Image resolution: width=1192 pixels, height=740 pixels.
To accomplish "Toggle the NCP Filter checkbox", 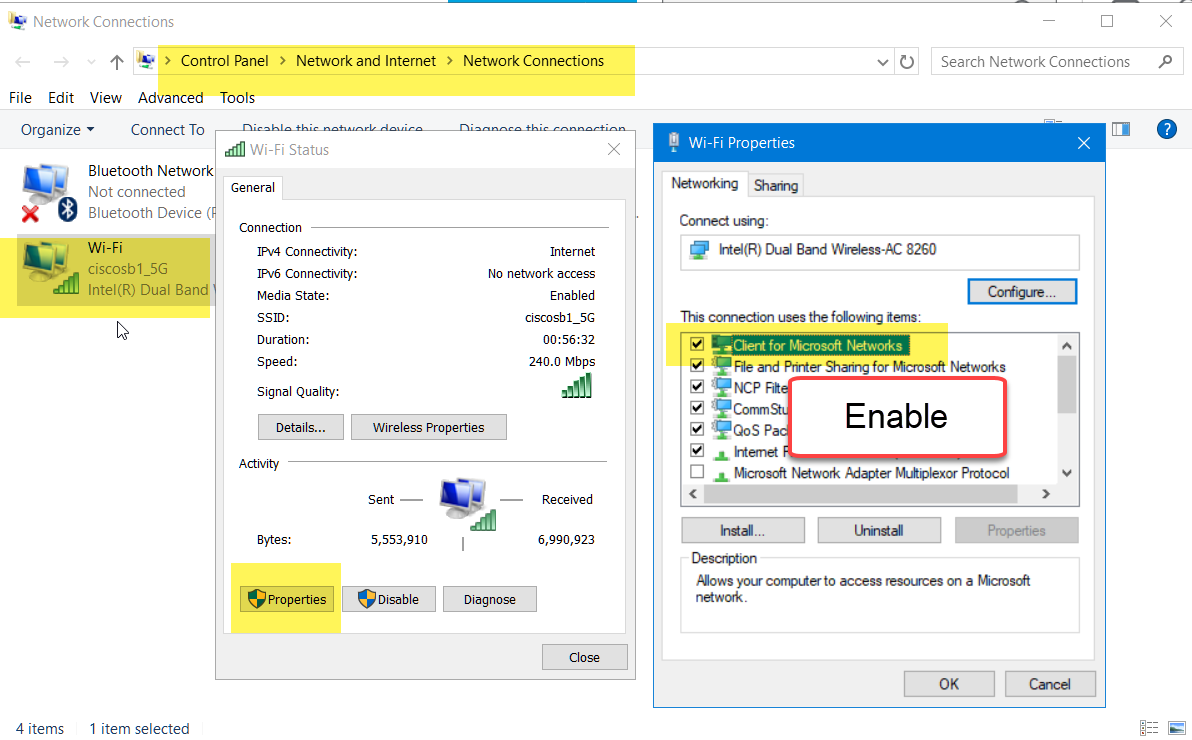I will click(696, 386).
